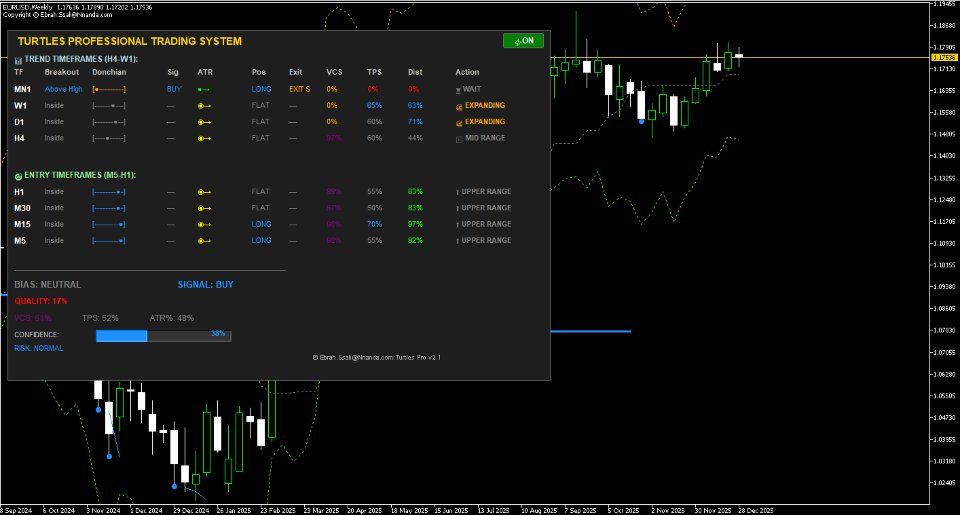960x515 pixels.
Task: Click the yellow ATR icon in M5 row
Action: (x=204, y=241)
